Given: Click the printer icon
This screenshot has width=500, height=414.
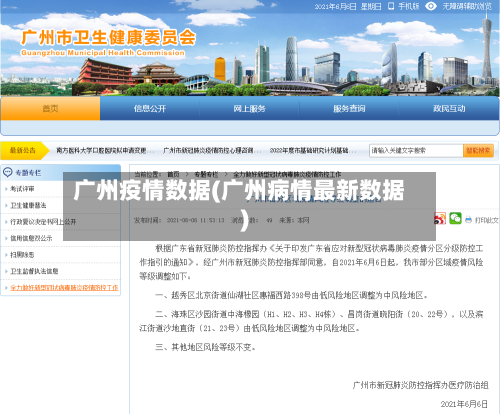Looking at the screenshot, I should pyautogui.click(x=468, y=220).
